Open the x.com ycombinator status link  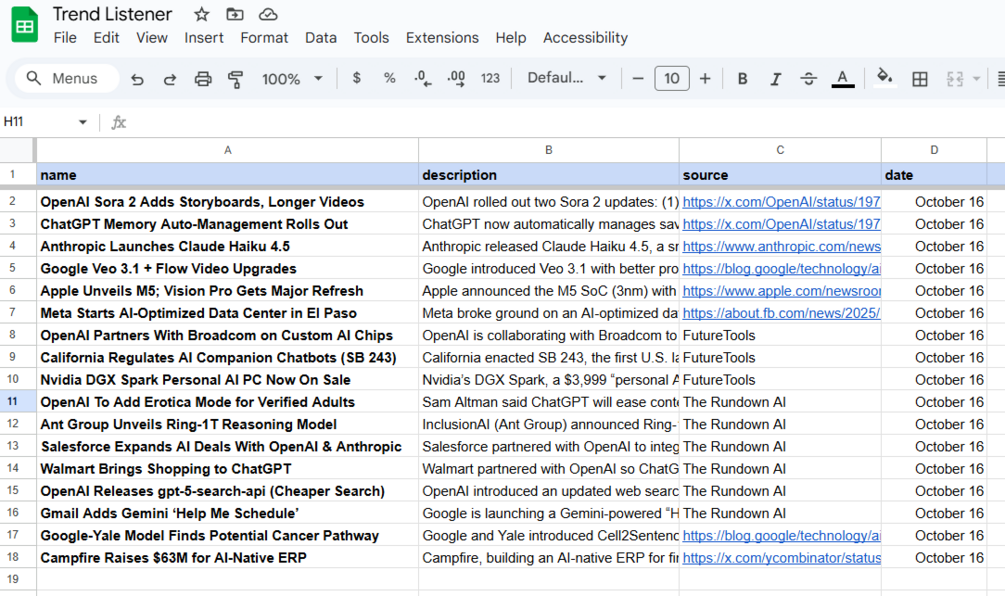tap(781, 558)
